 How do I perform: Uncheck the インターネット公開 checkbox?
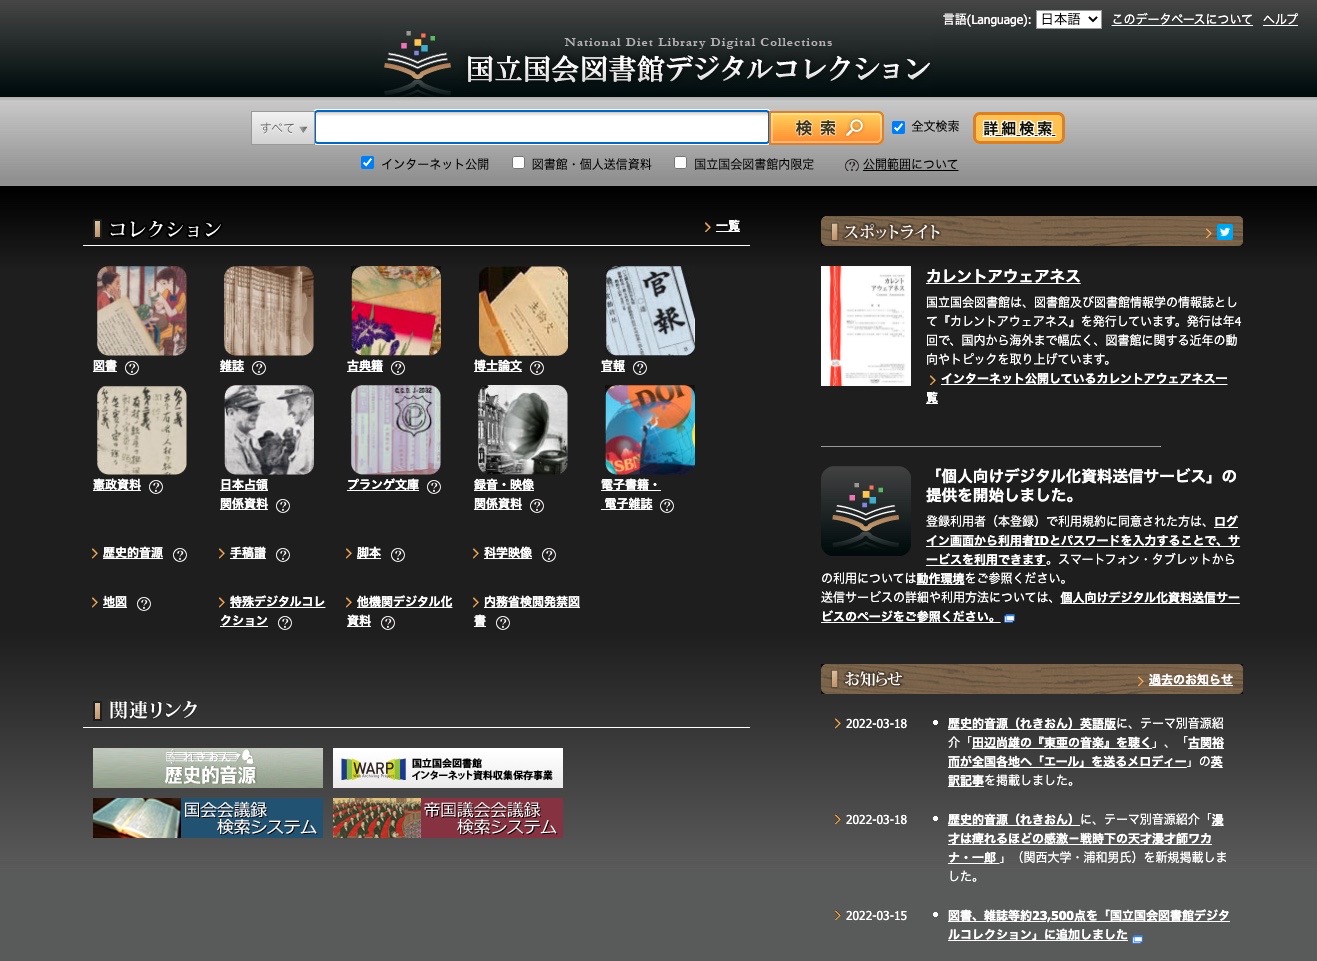[x=367, y=163]
